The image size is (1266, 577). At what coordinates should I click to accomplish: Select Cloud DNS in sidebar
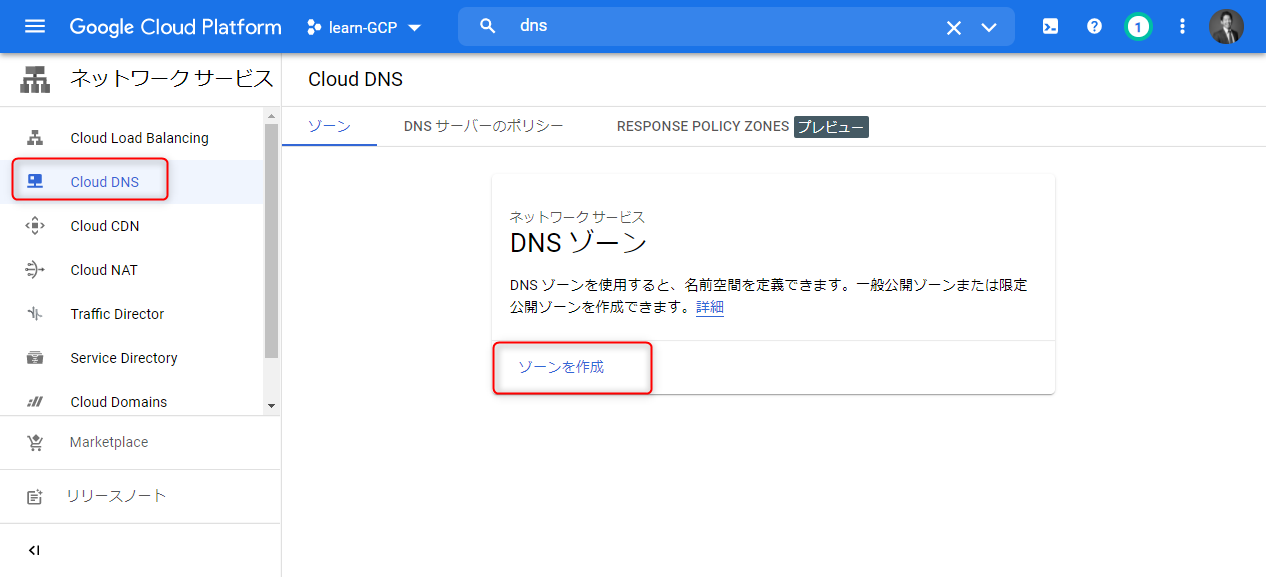(x=104, y=182)
